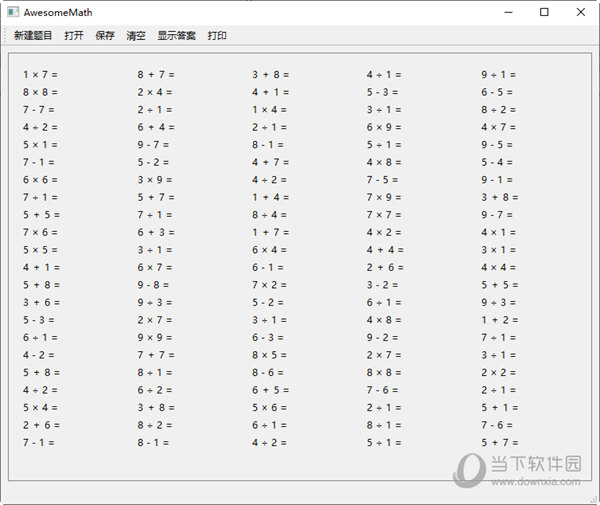Click the equation "5 × 1 ="
Image resolution: width=600 pixels, height=505 pixels.
coord(40,145)
